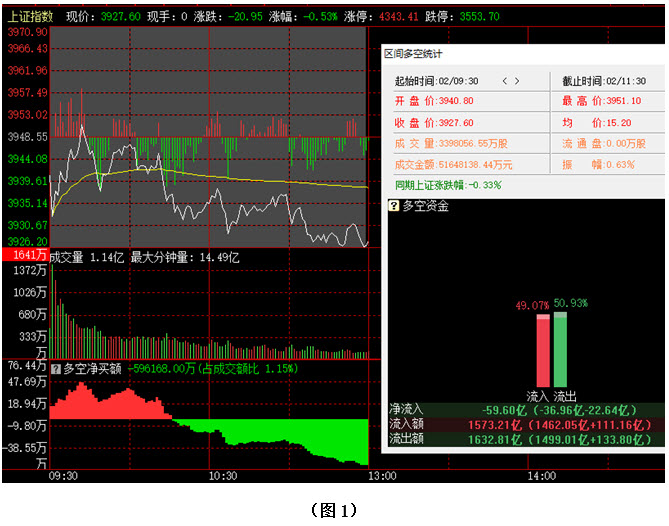Select the 流出额 row in the table
The width and height of the screenshot is (669, 526).
525,439
